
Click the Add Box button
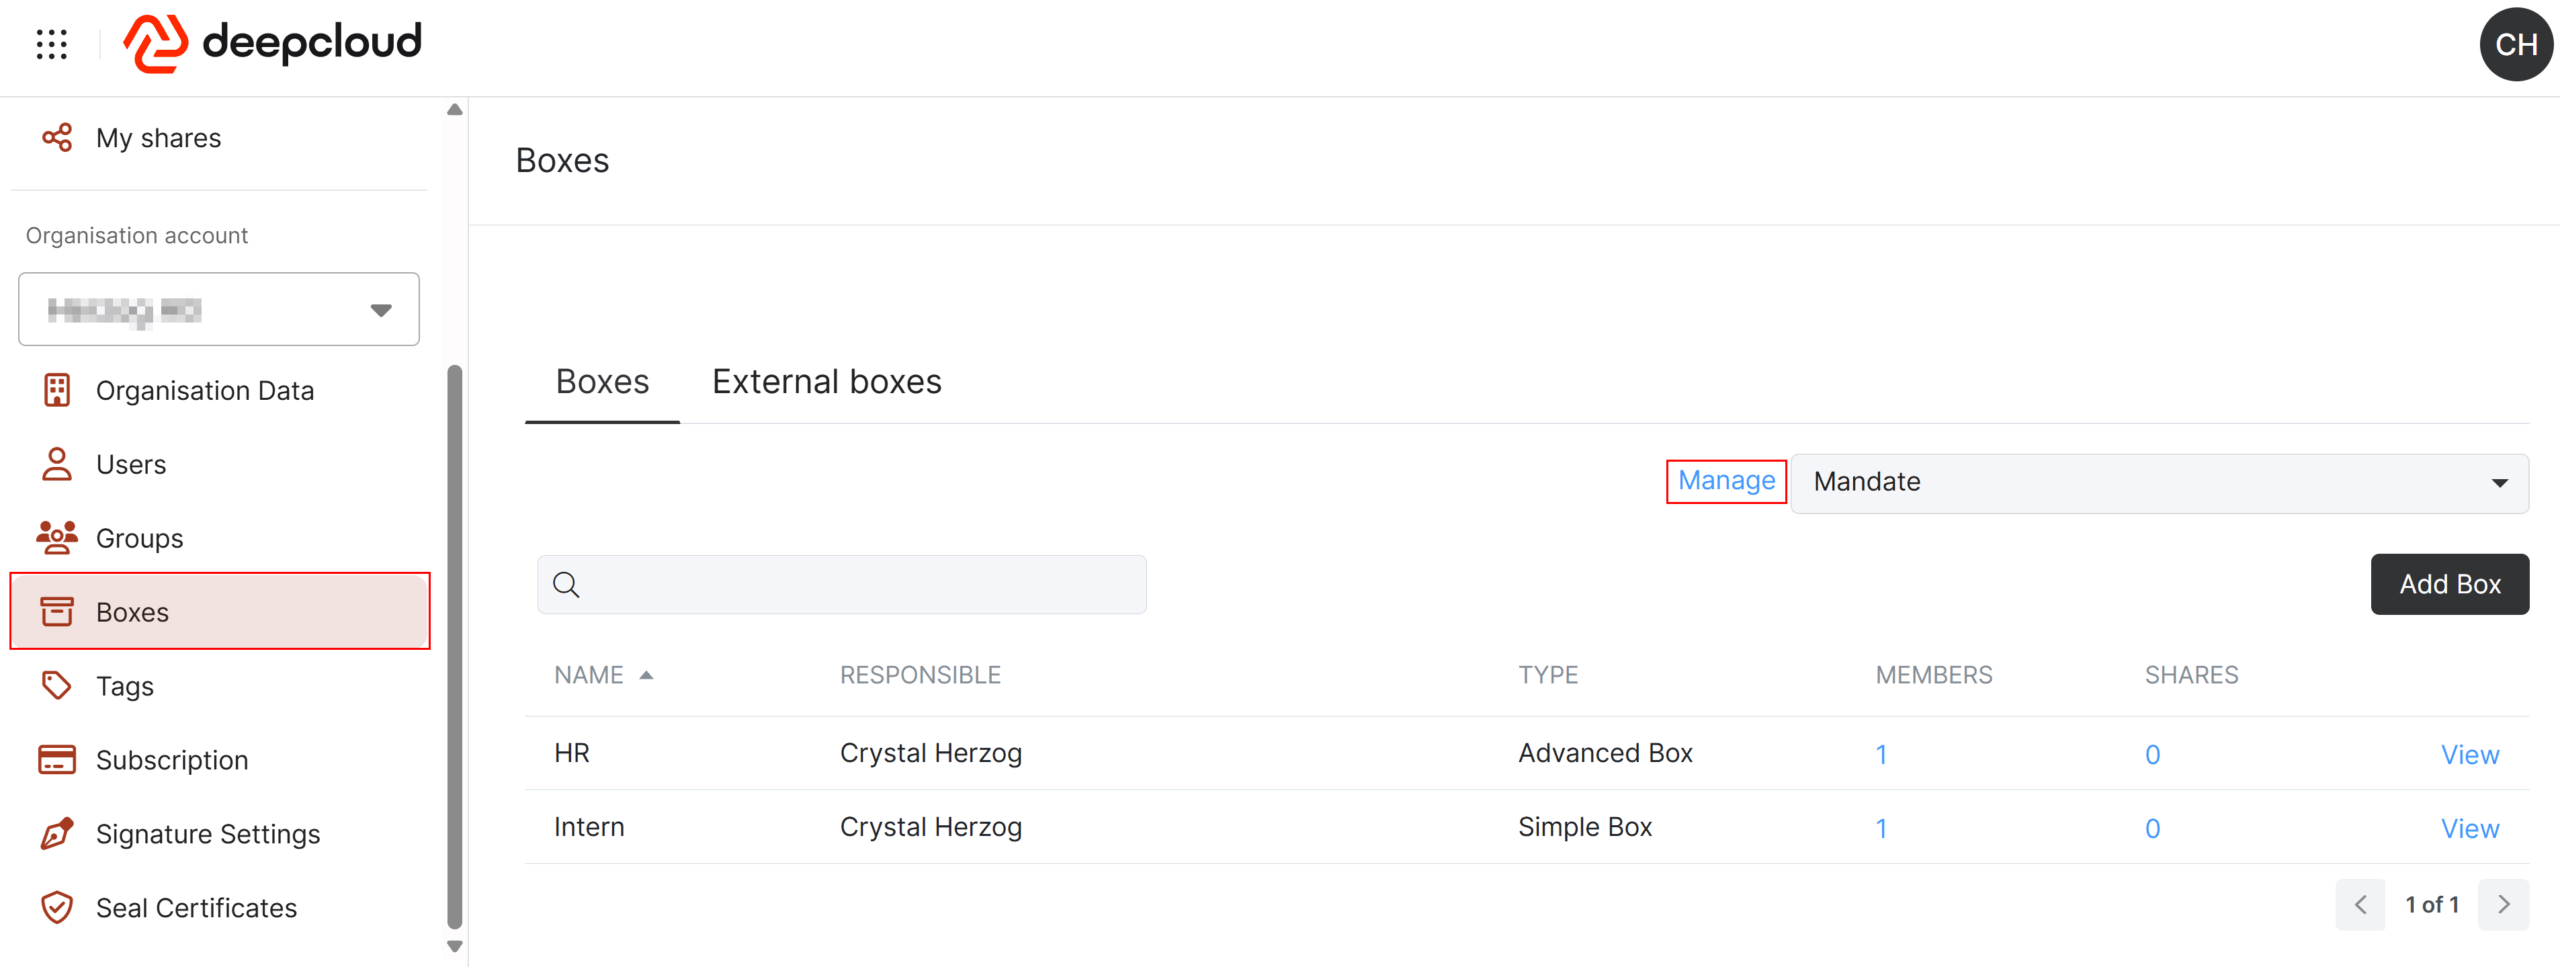tap(2449, 584)
